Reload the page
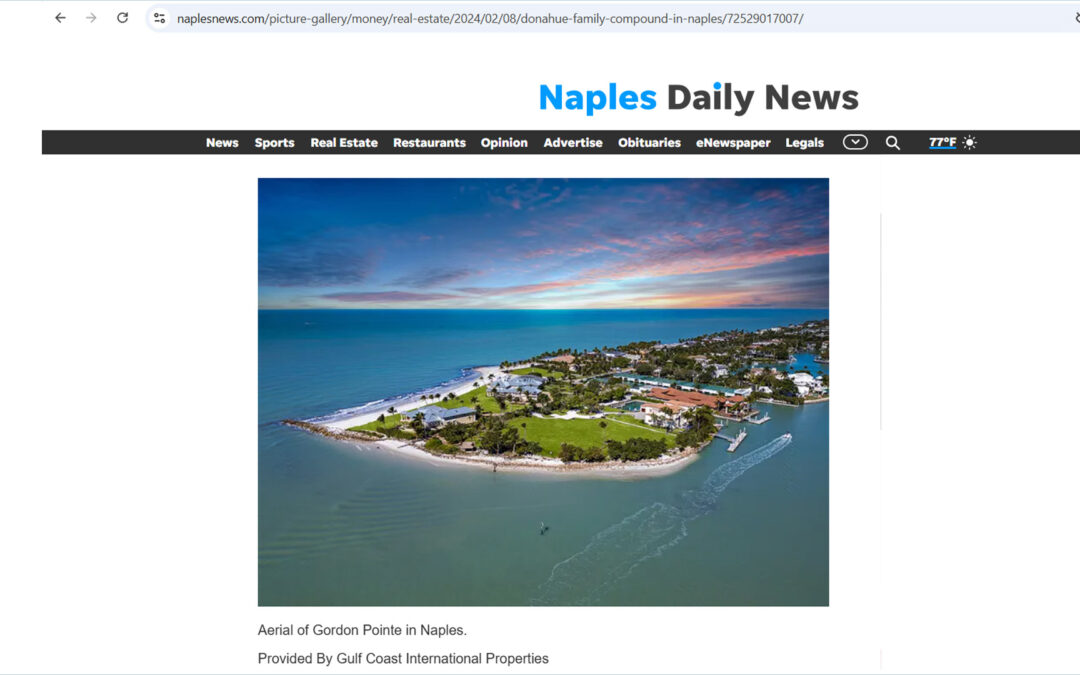1080x675 pixels. 123,17
